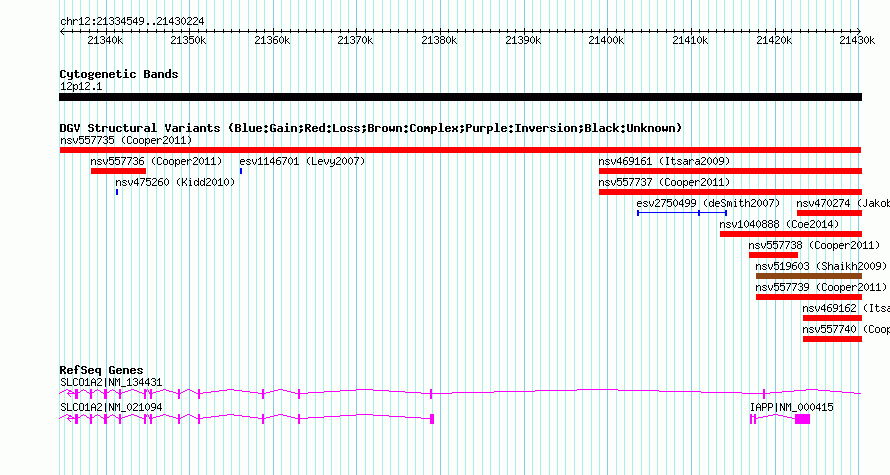
Task: Click the 21370k ruler tick label
Action: click(355, 40)
